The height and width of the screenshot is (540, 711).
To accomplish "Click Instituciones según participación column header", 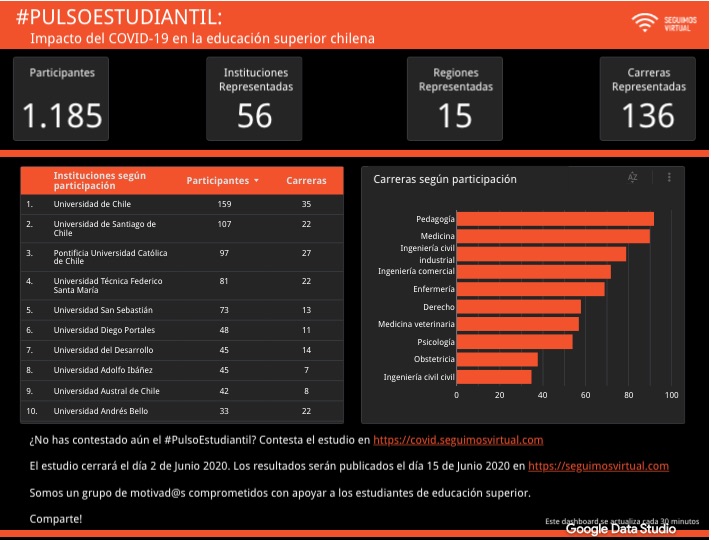I will pos(100,180).
